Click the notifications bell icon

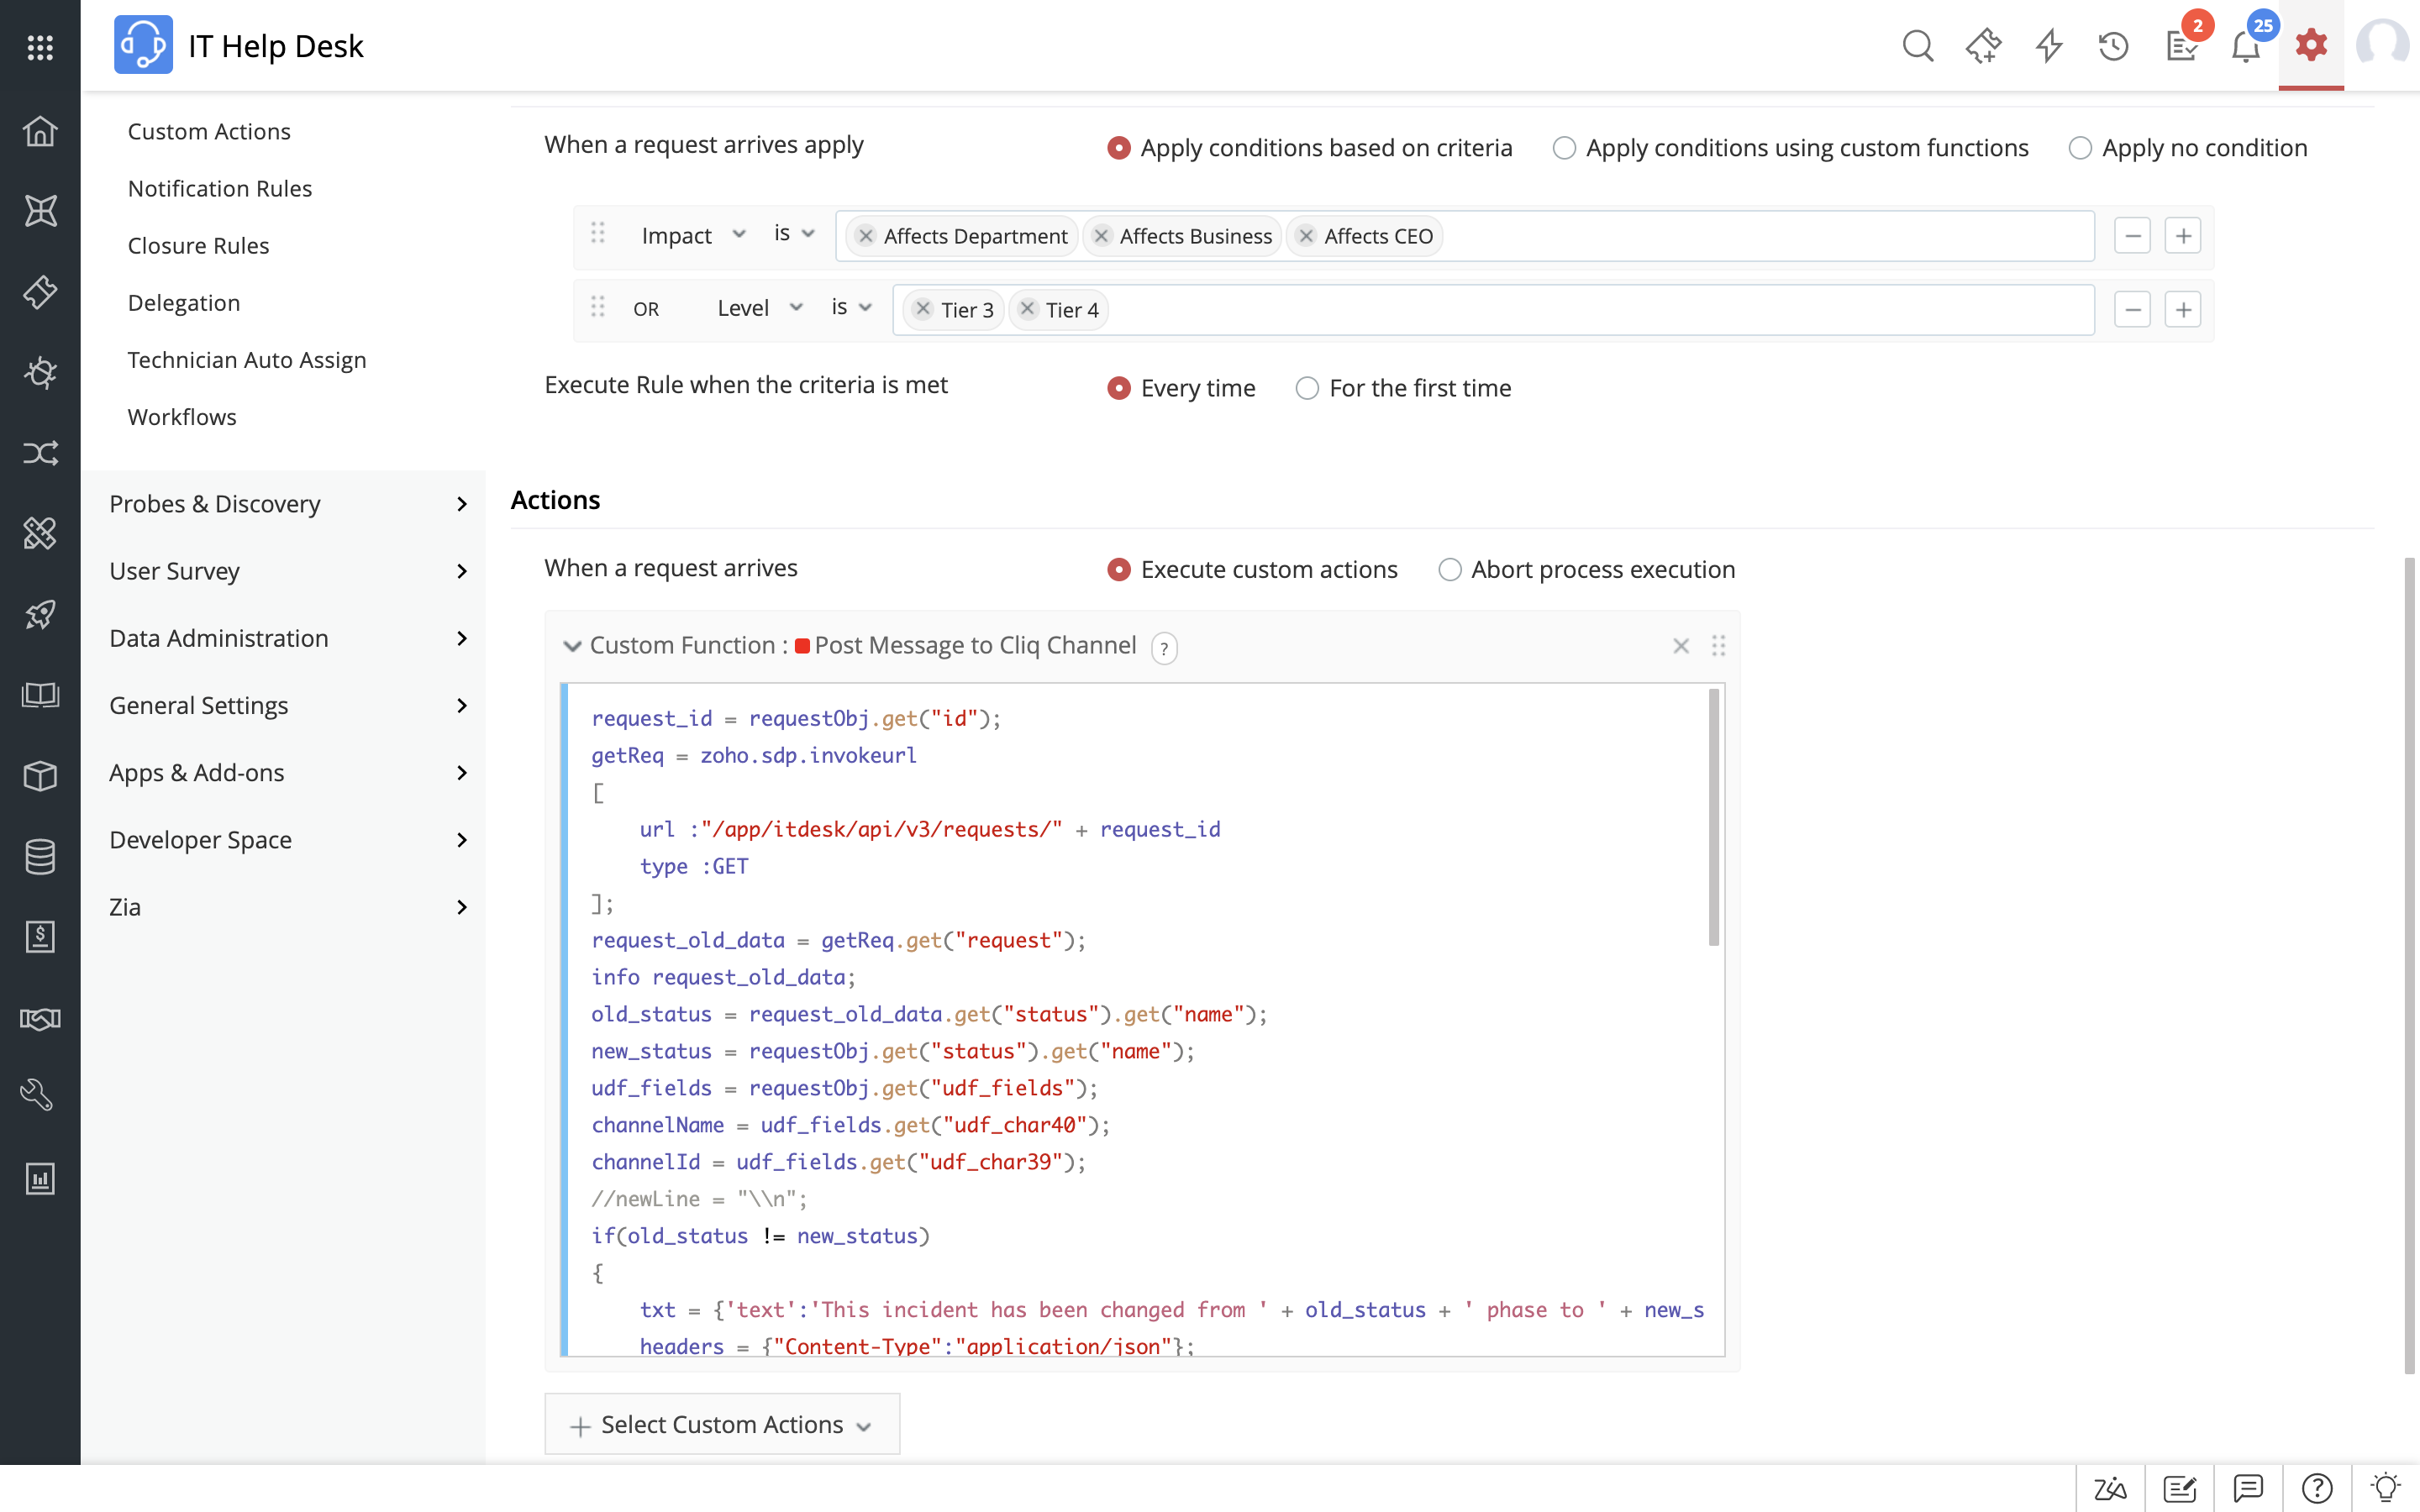[x=2246, y=46]
